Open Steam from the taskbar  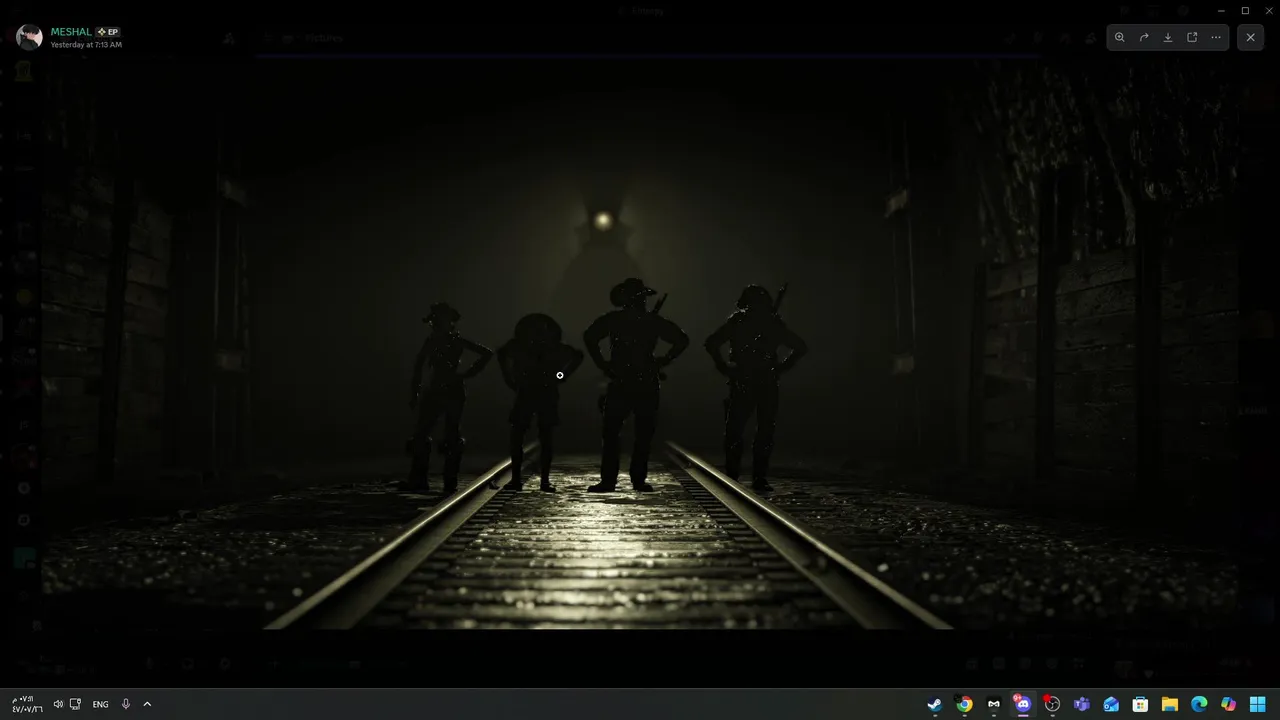pos(934,704)
